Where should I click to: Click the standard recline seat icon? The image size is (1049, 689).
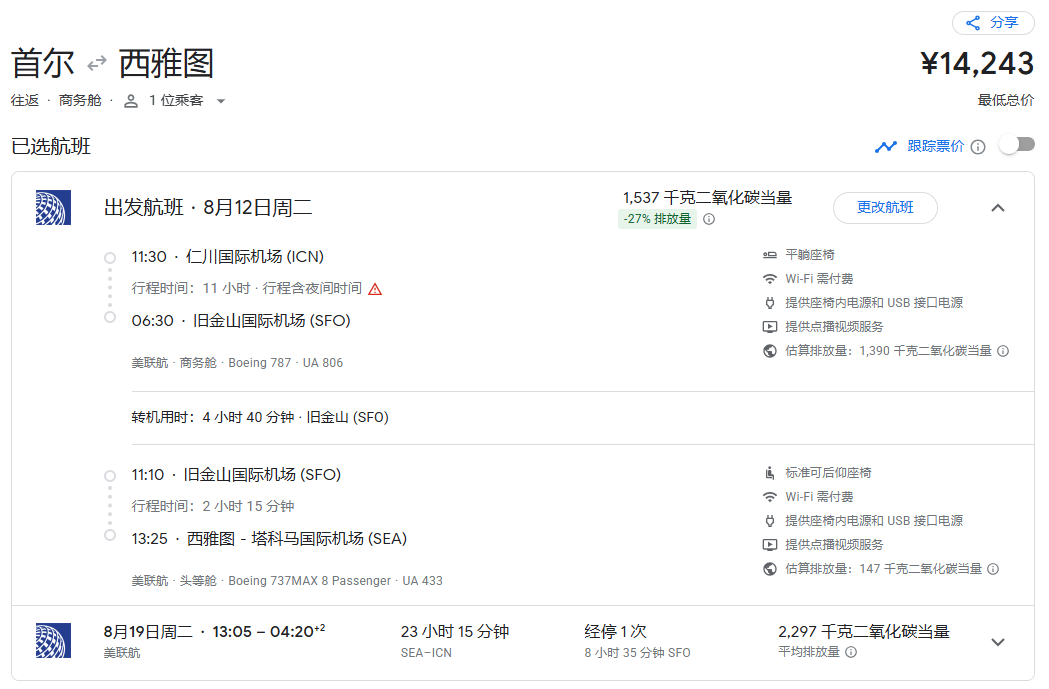point(770,473)
